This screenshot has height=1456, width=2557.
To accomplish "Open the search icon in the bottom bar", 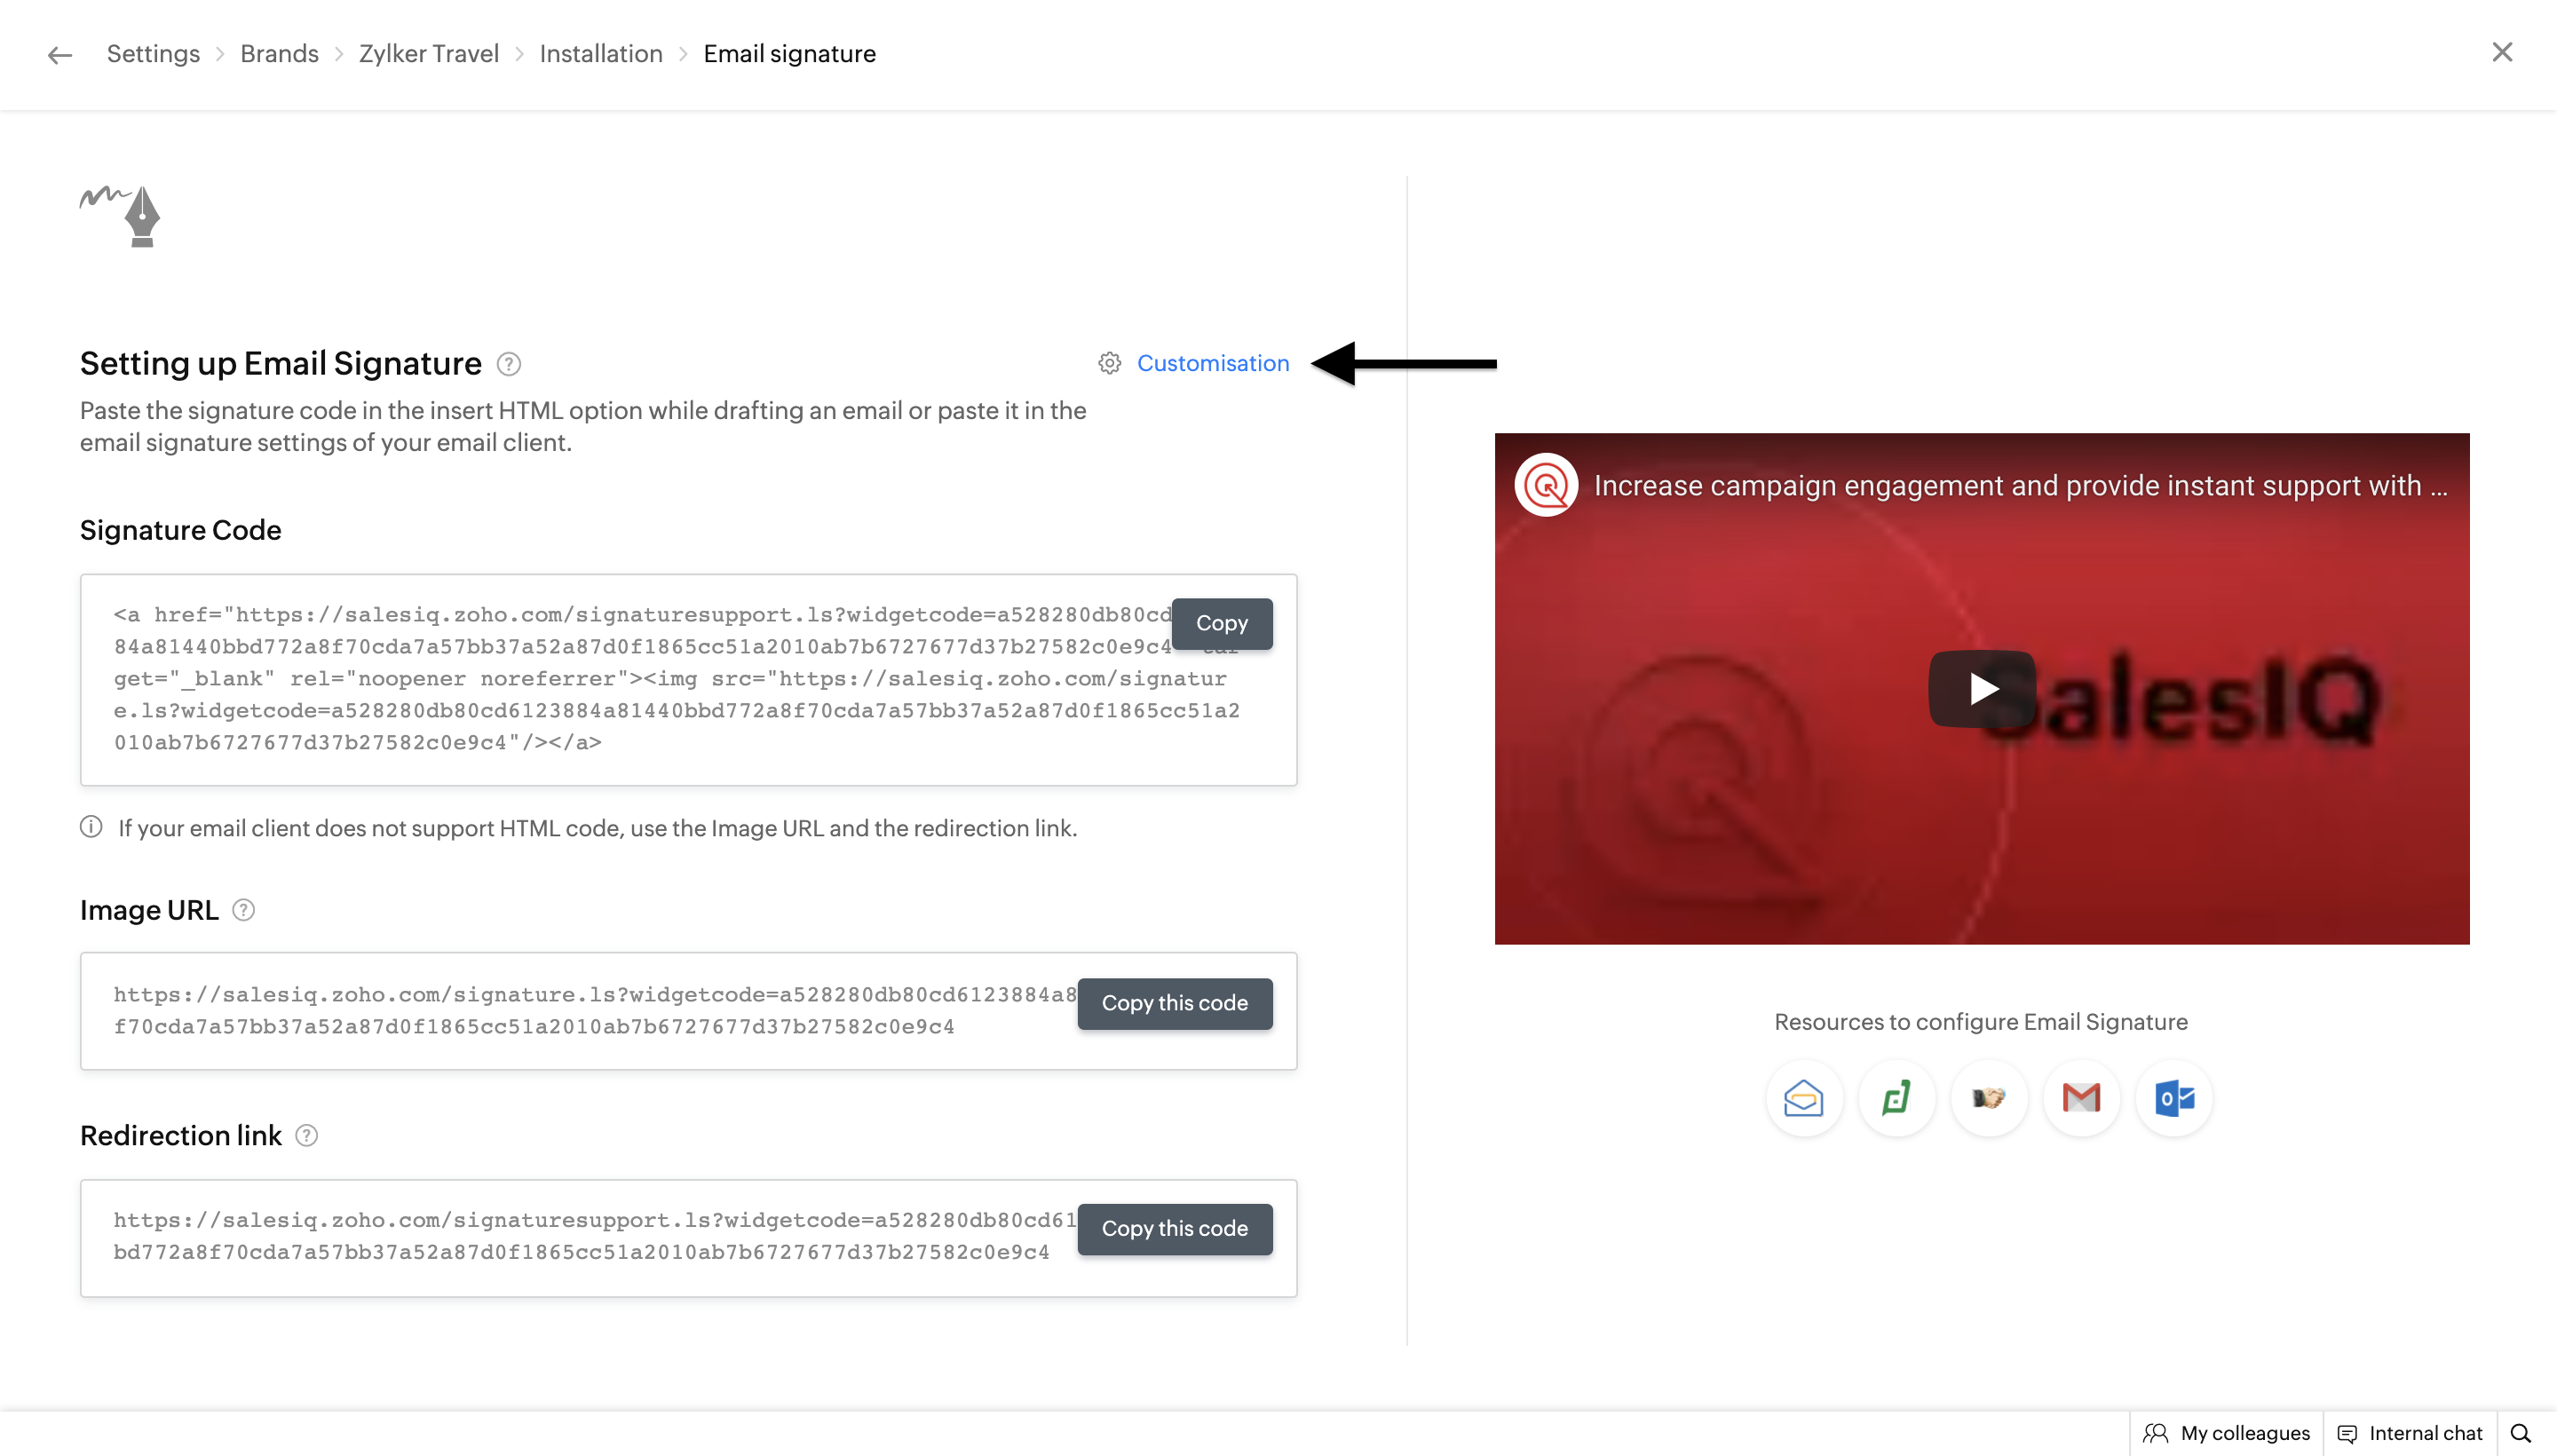I will 2521,1433.
